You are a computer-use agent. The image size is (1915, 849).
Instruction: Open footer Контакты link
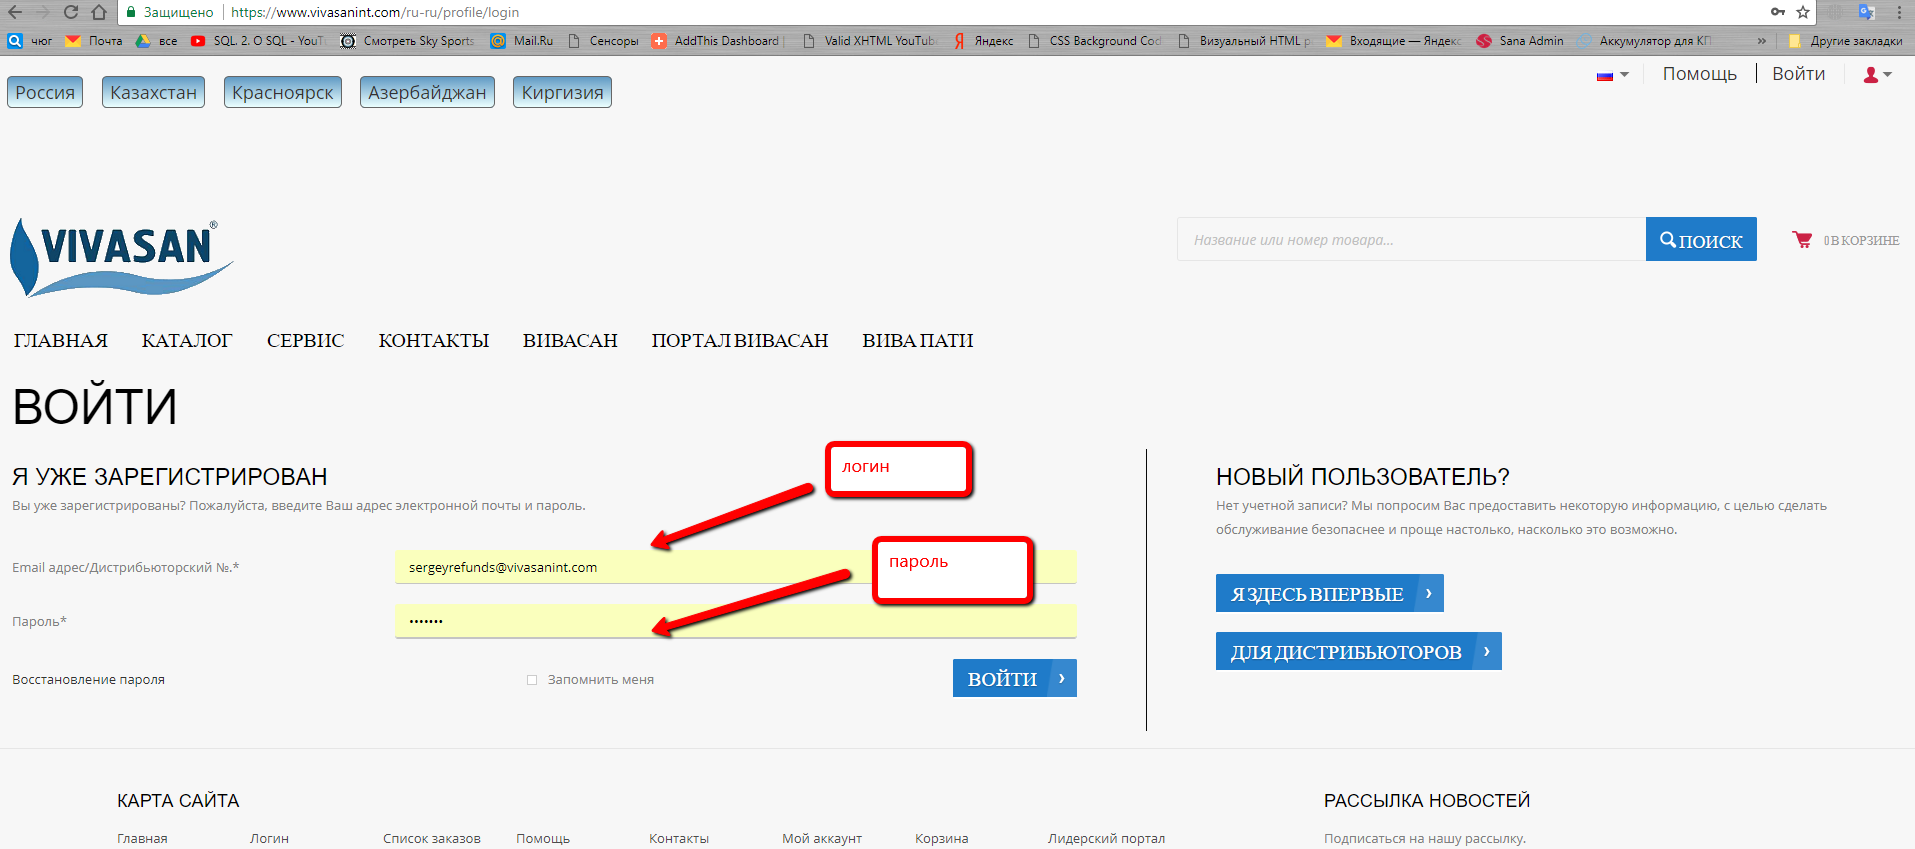(x=679, y=839)
